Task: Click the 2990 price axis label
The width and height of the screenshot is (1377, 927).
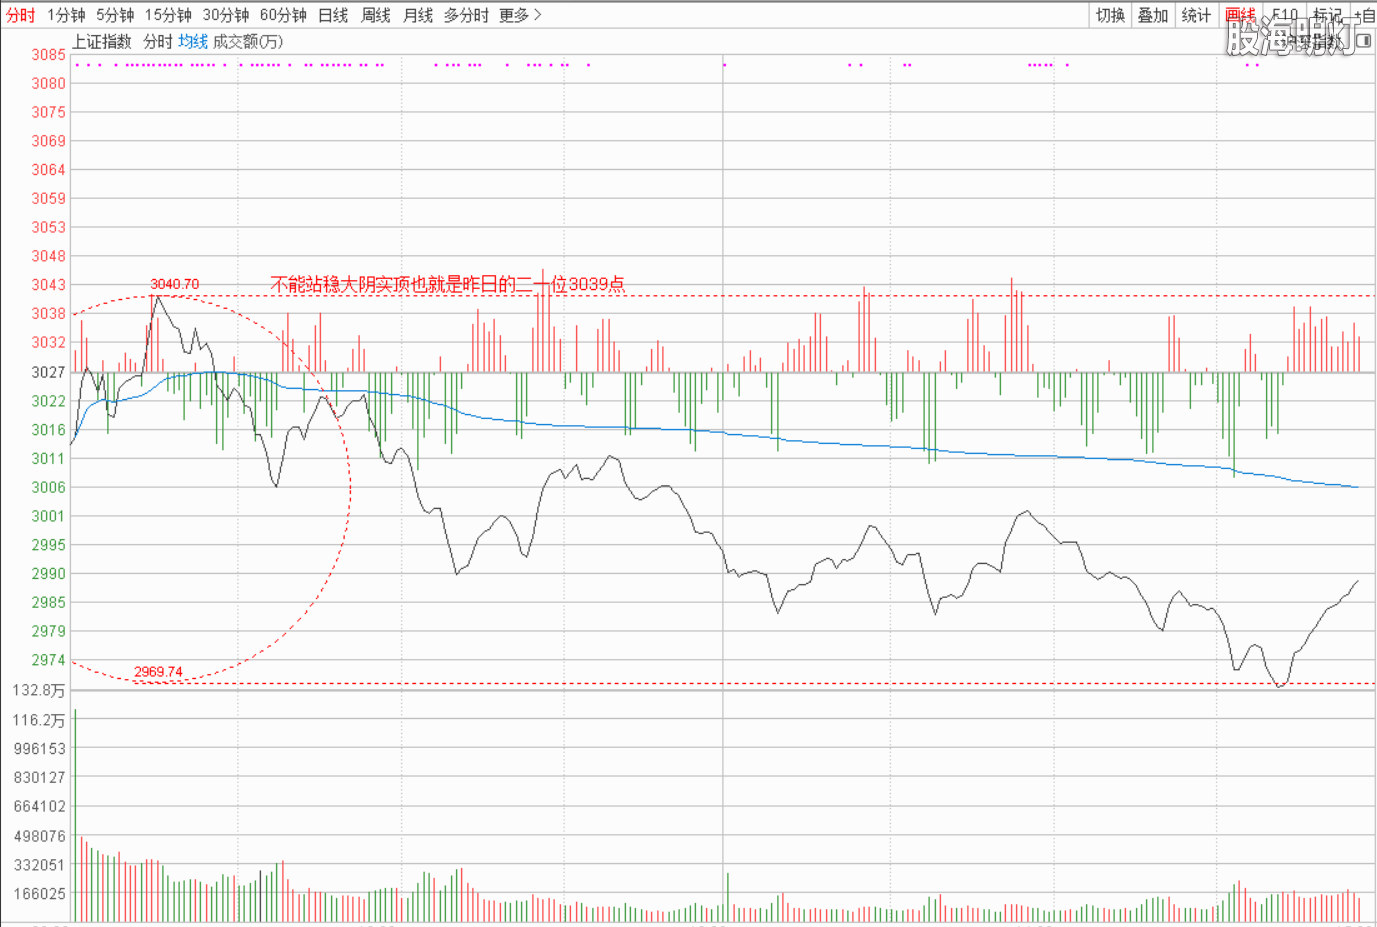Action: [48, 574]
